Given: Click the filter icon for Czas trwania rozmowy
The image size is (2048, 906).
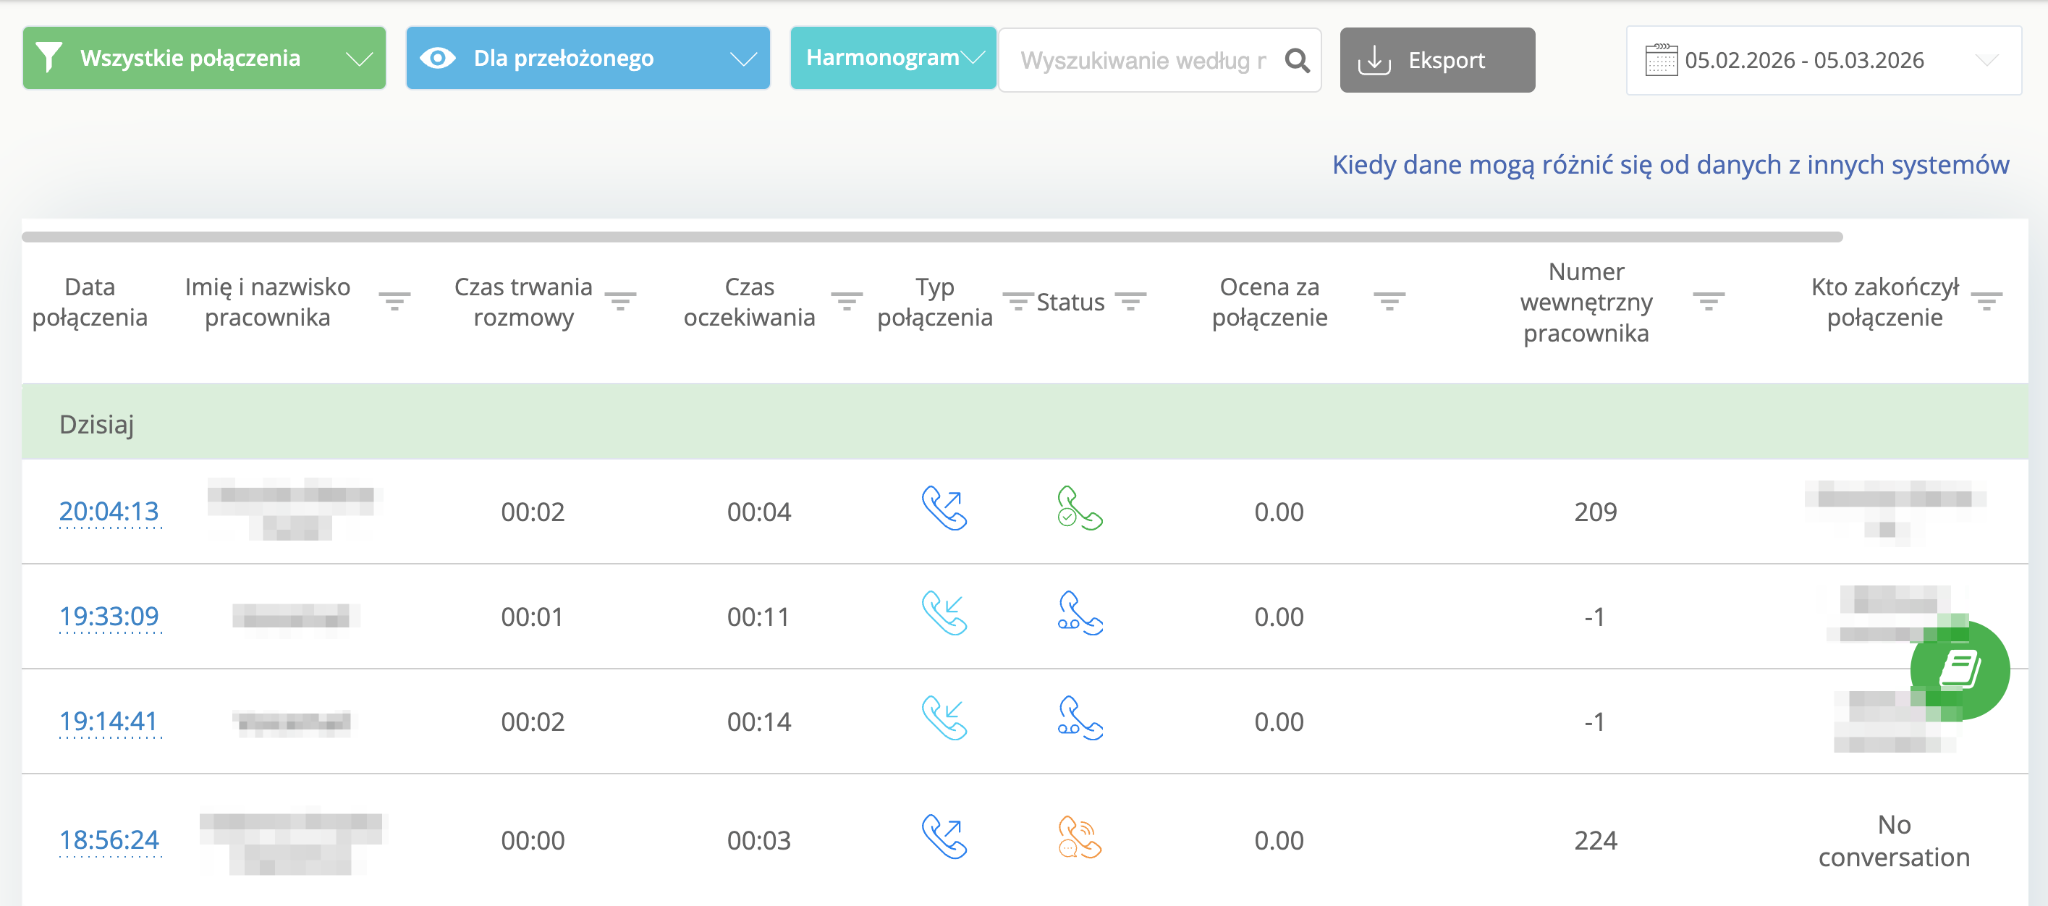Looking at the screenshot, I should [620, 301].
